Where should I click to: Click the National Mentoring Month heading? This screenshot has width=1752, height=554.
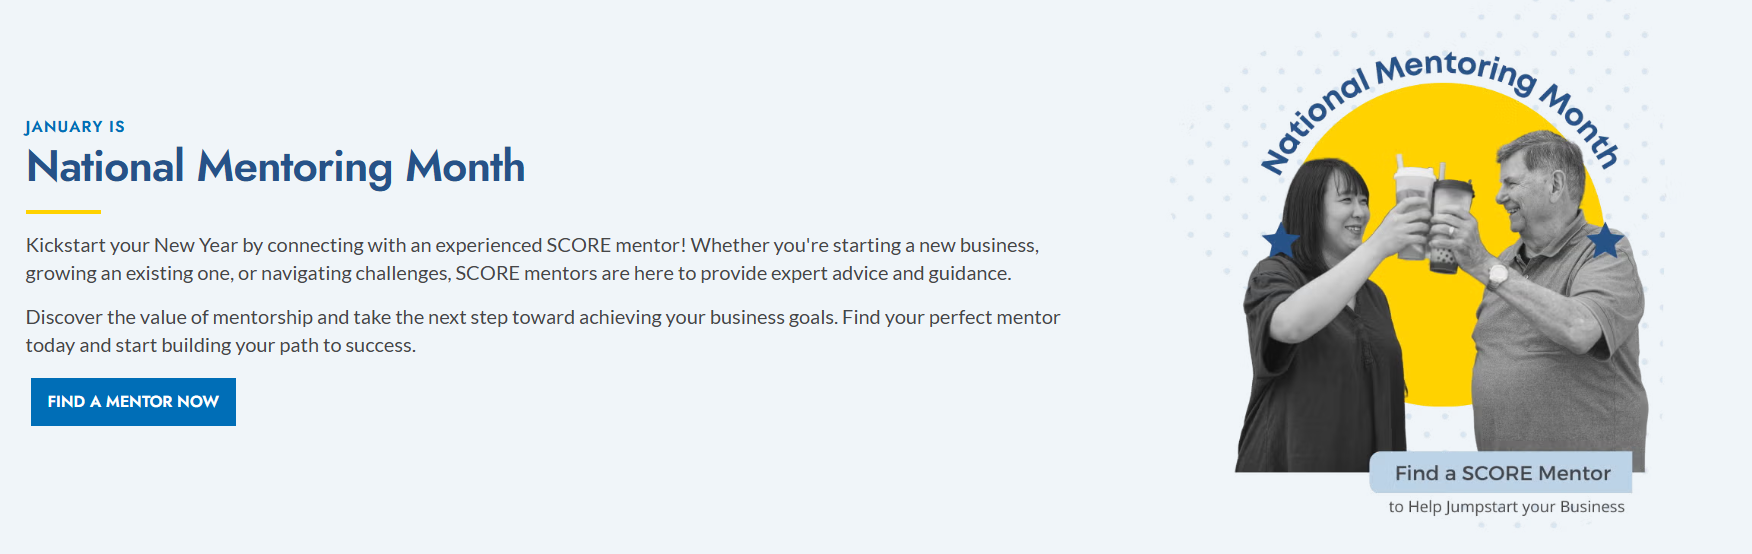275,167
